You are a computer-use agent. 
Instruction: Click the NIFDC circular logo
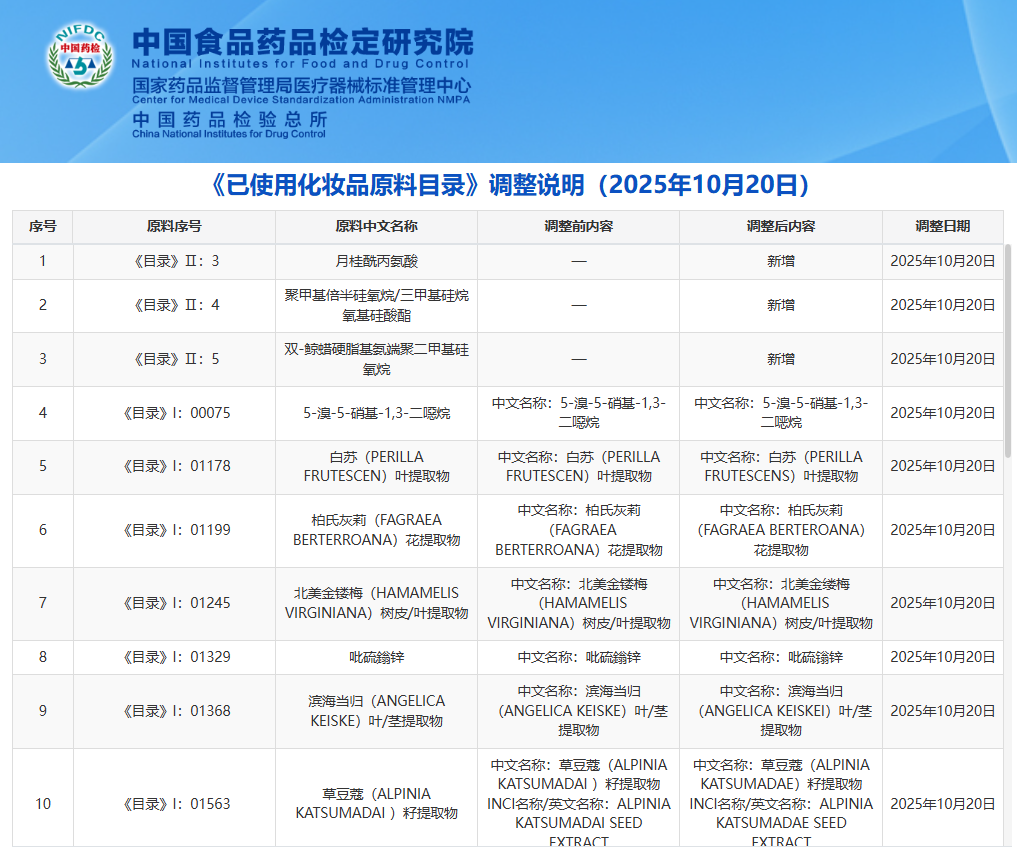click(x=81, y=54)
